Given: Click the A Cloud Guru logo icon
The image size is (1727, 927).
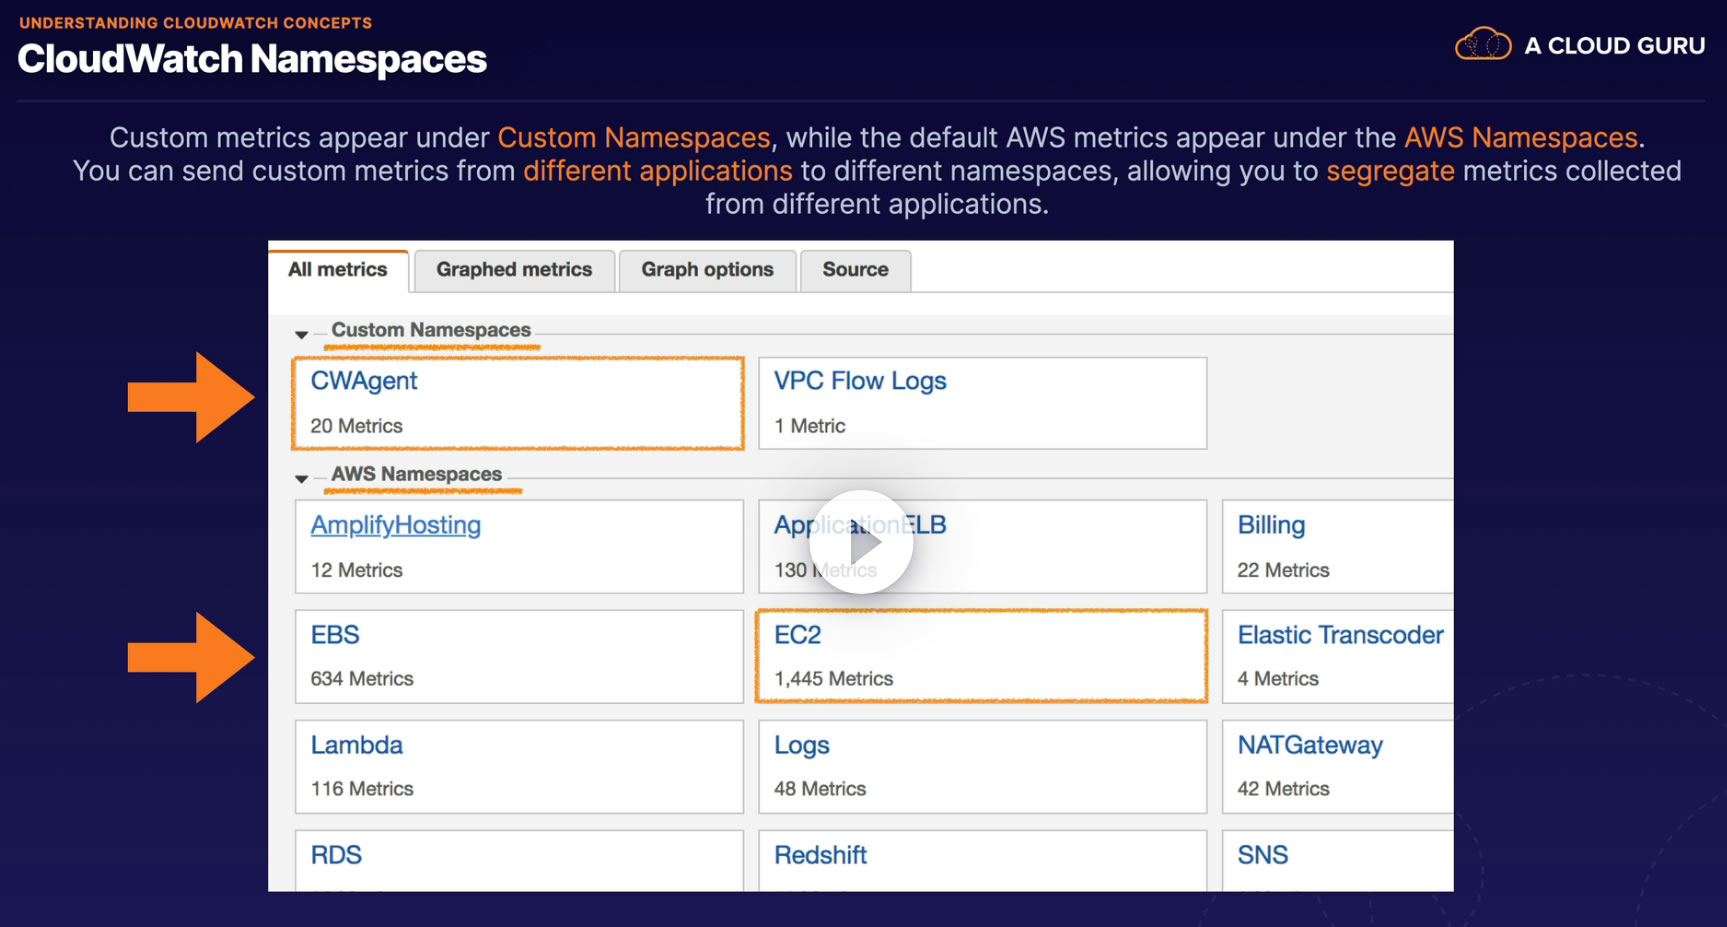Looking at the screenshot, I should 1482,45.
